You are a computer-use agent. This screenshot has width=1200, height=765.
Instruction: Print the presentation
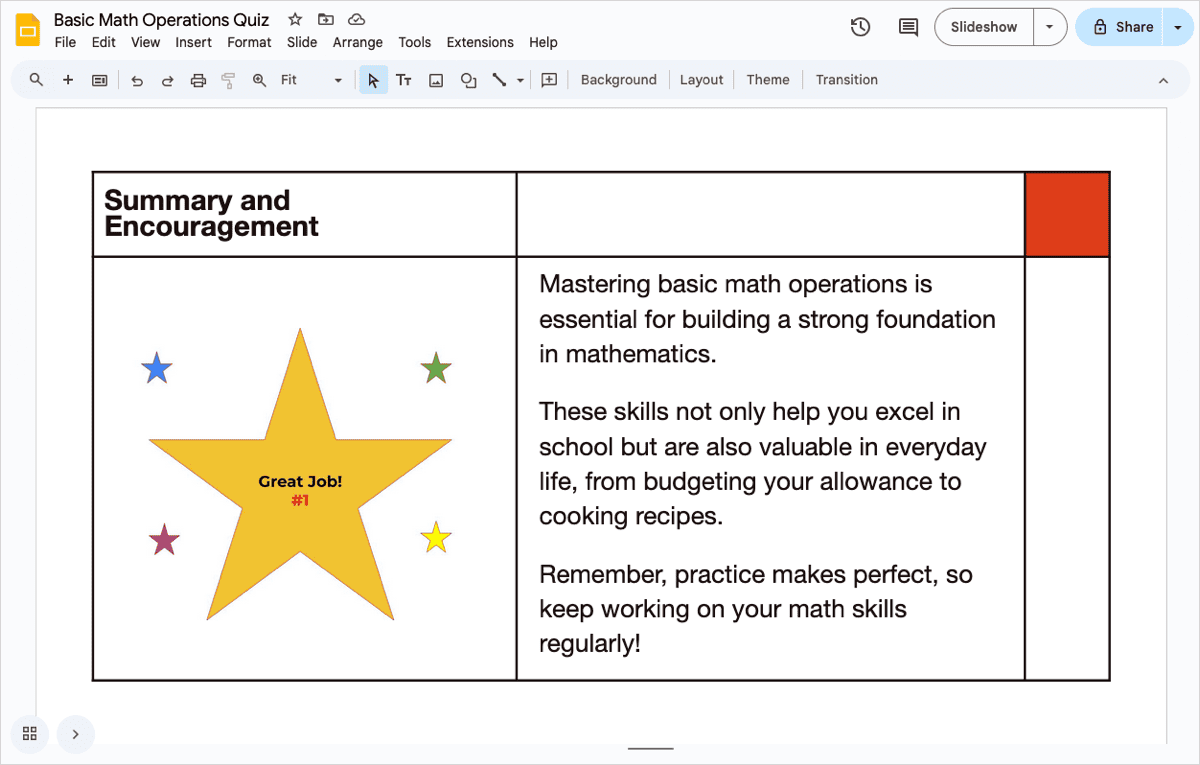click(198, 80)
